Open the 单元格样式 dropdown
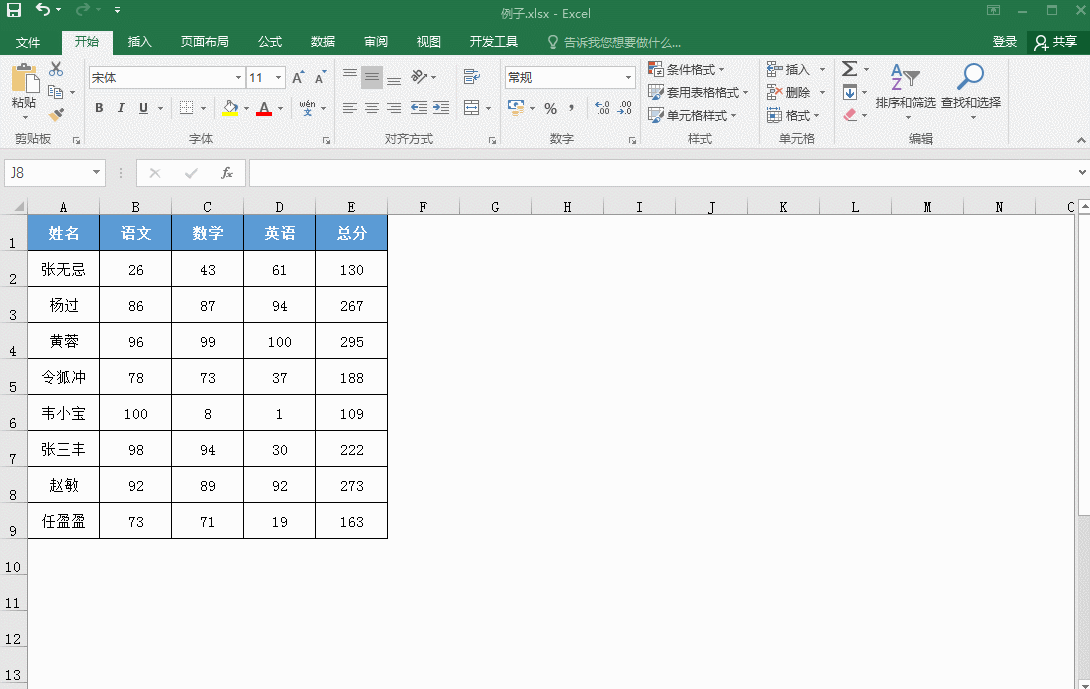Screen dimensions: 1090x689 tap(692, 115)
